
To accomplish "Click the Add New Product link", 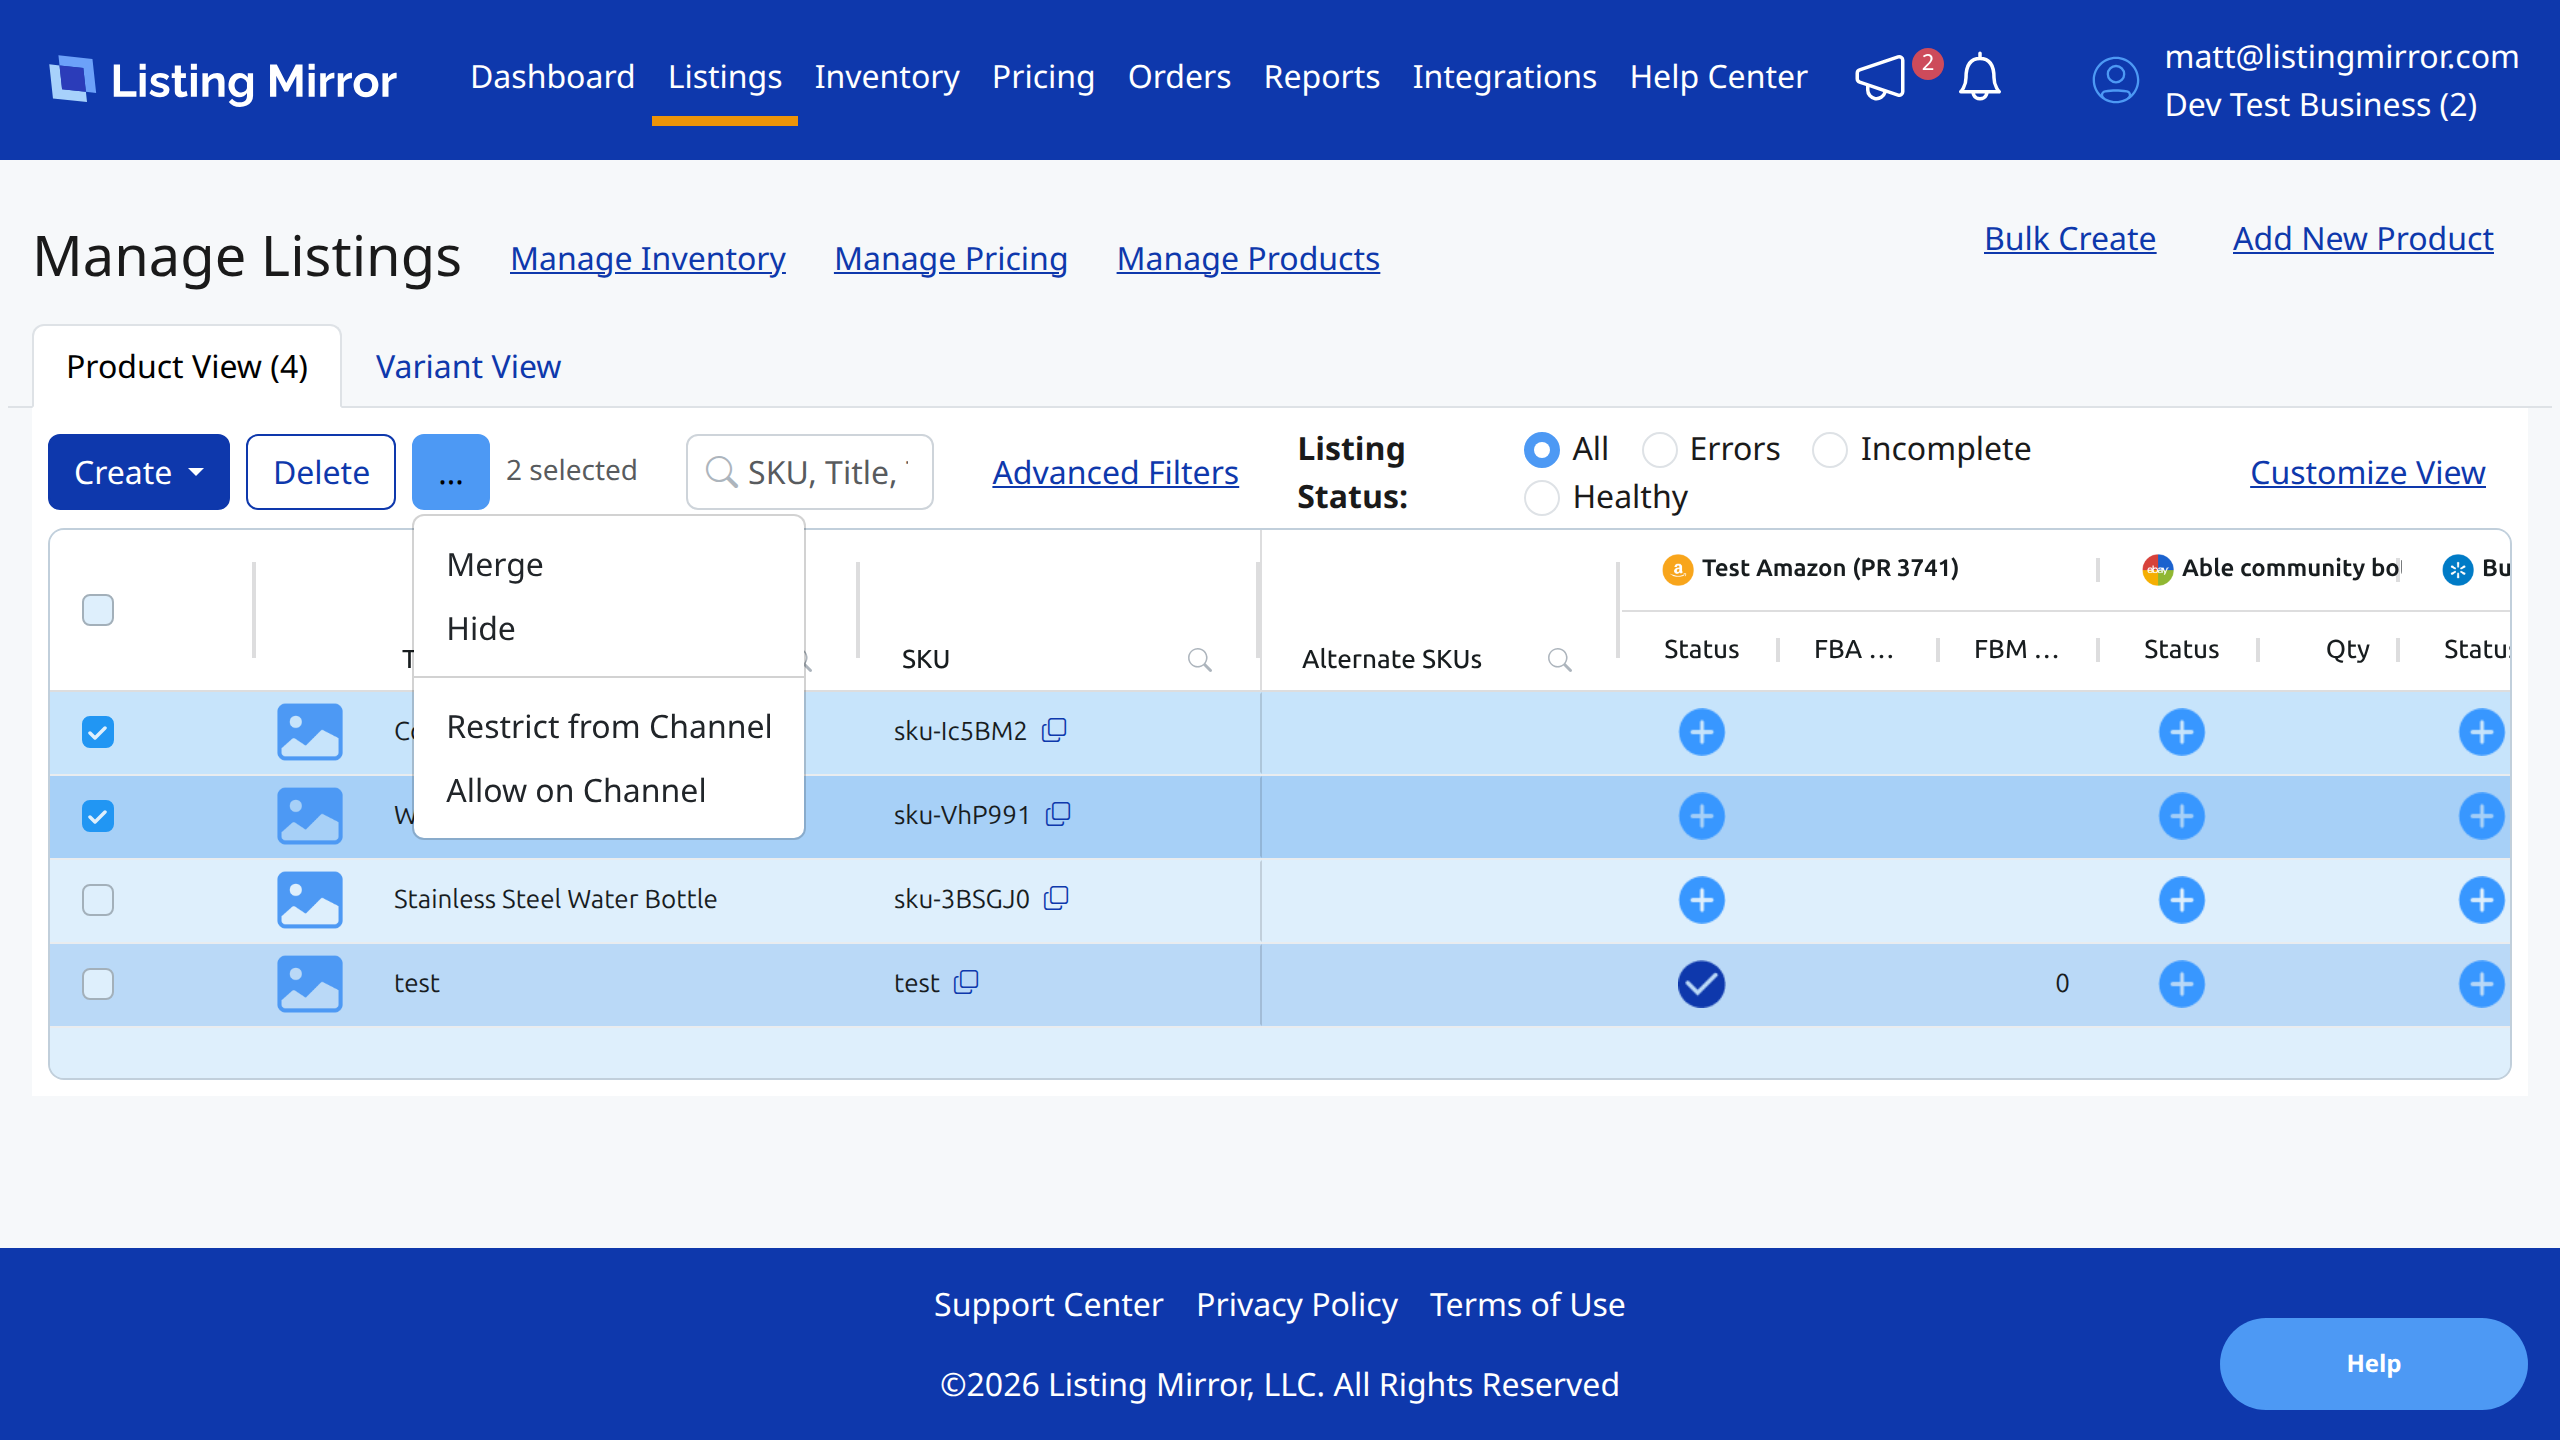I will 2363,239.
